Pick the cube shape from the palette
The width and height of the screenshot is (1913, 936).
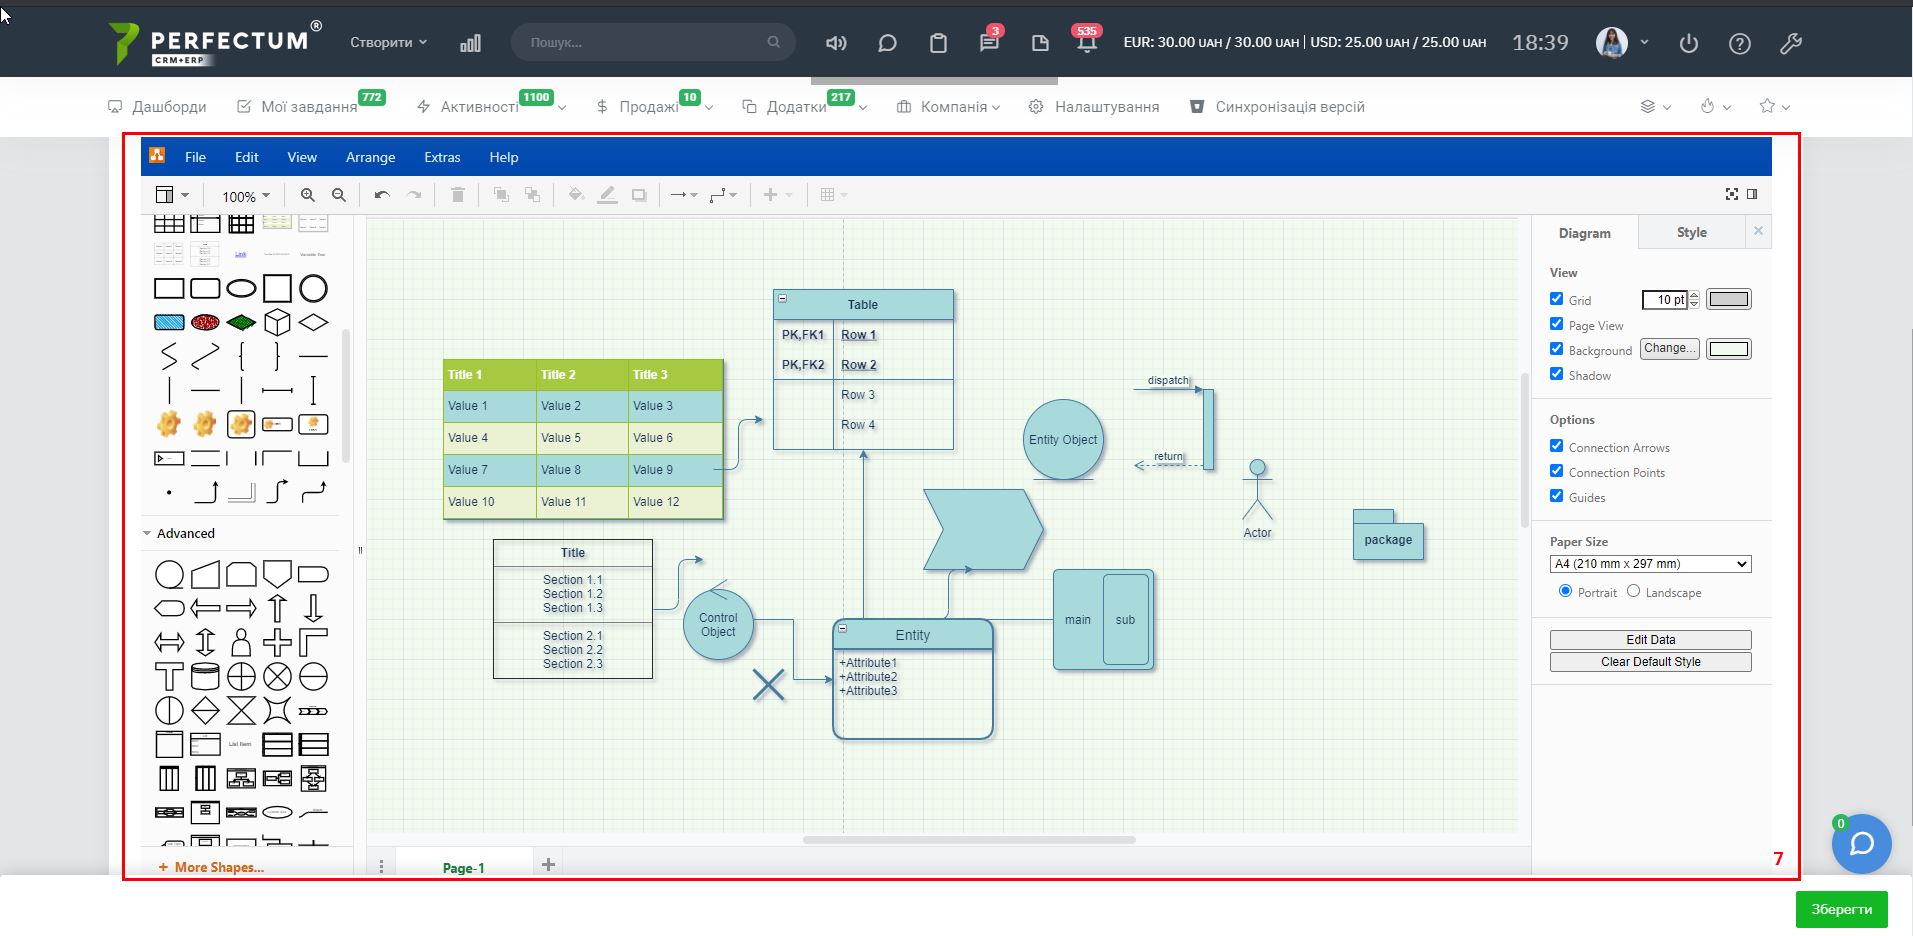(277, 322)
